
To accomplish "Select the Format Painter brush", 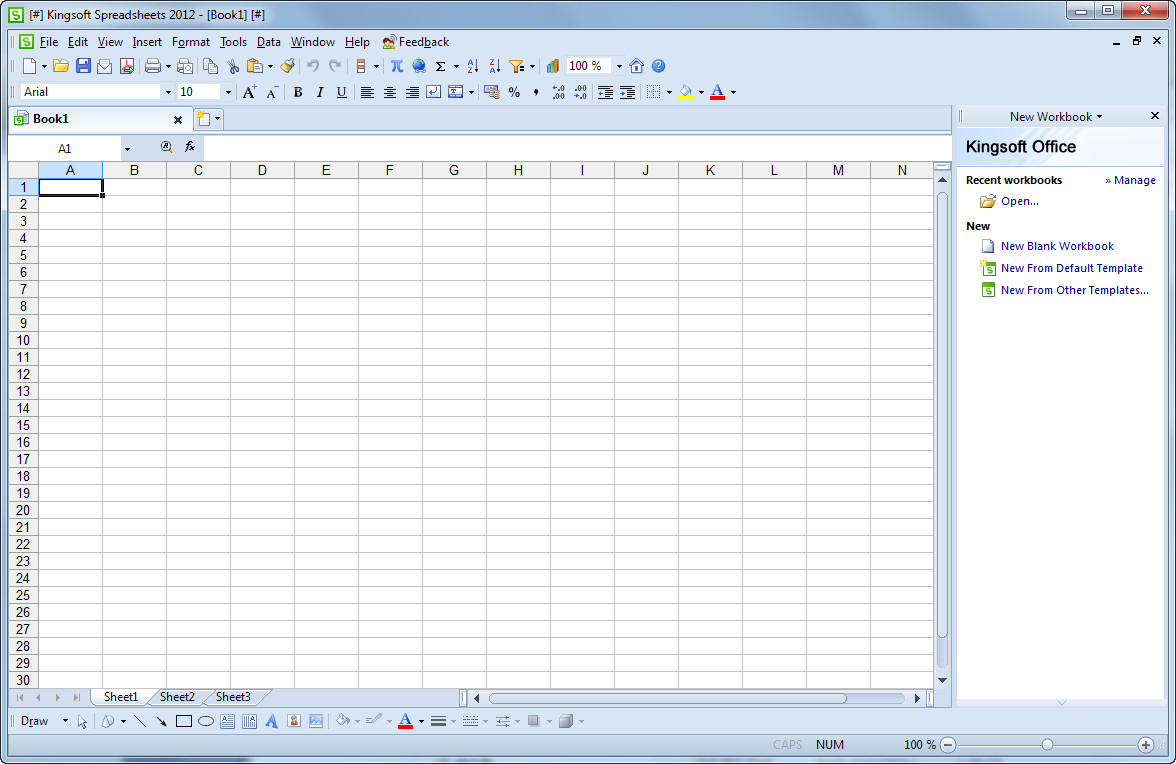I will [x=287, y=66].
